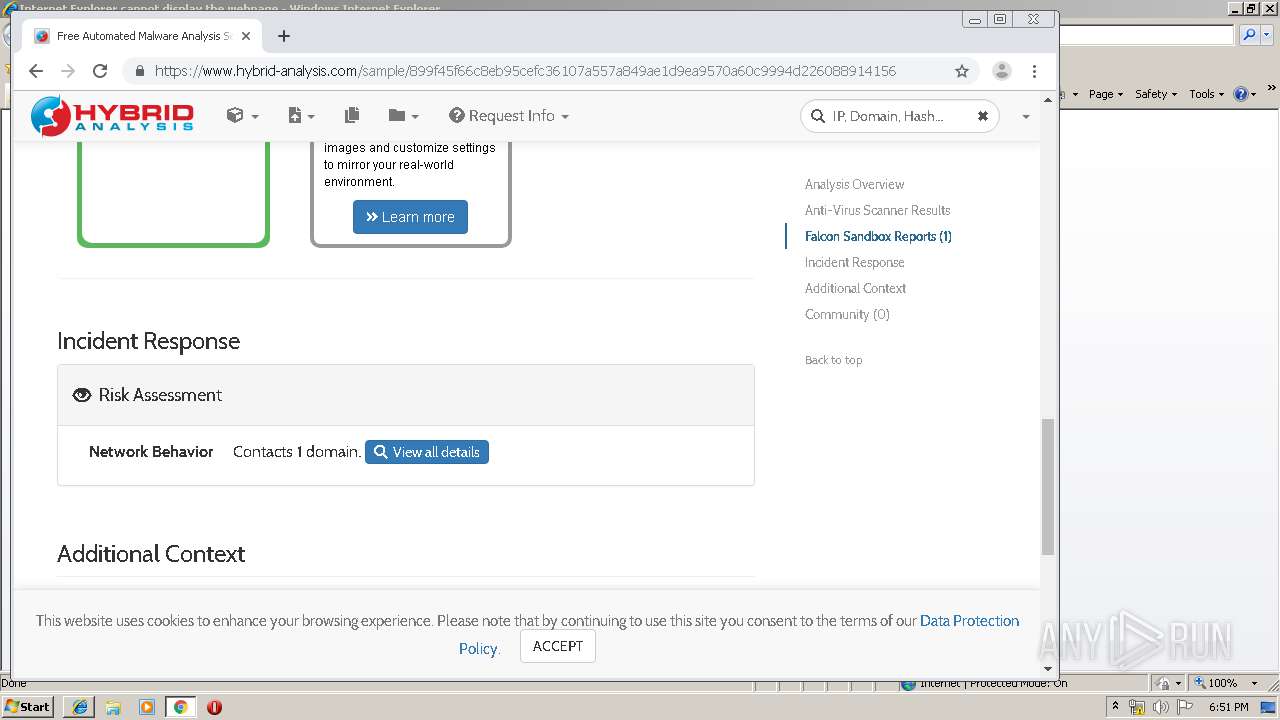Go to Community (0) in sidebar
Image resolution: width=1280 pixels, height=720 pixels.
(847, 314)
